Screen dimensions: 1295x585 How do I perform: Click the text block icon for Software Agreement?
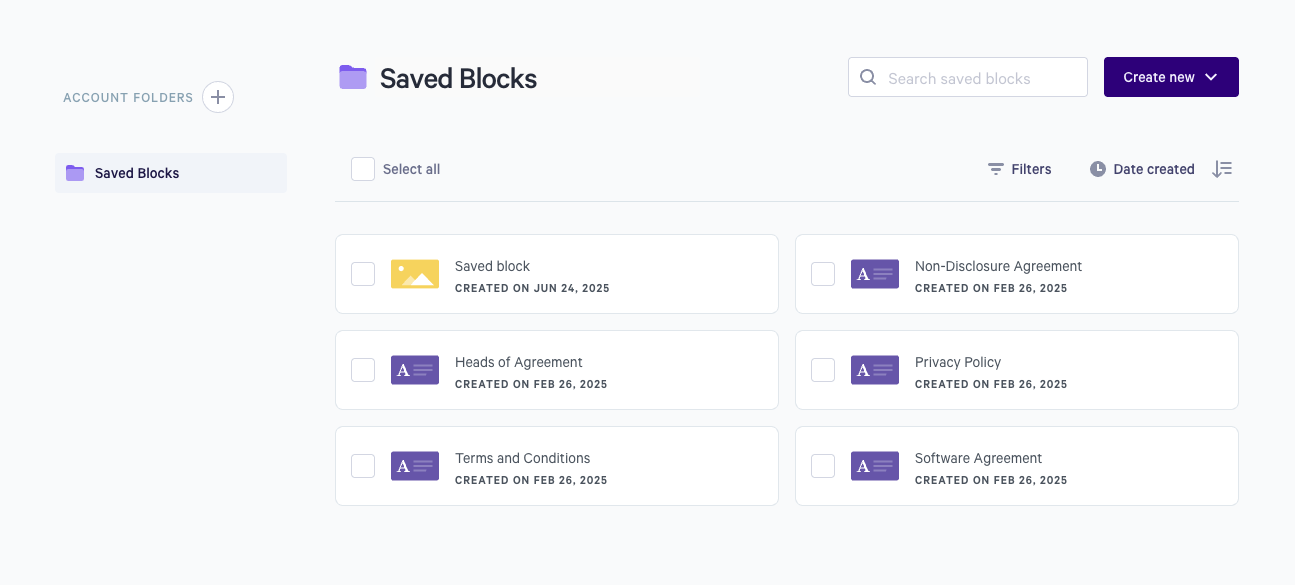click(875, 466)
